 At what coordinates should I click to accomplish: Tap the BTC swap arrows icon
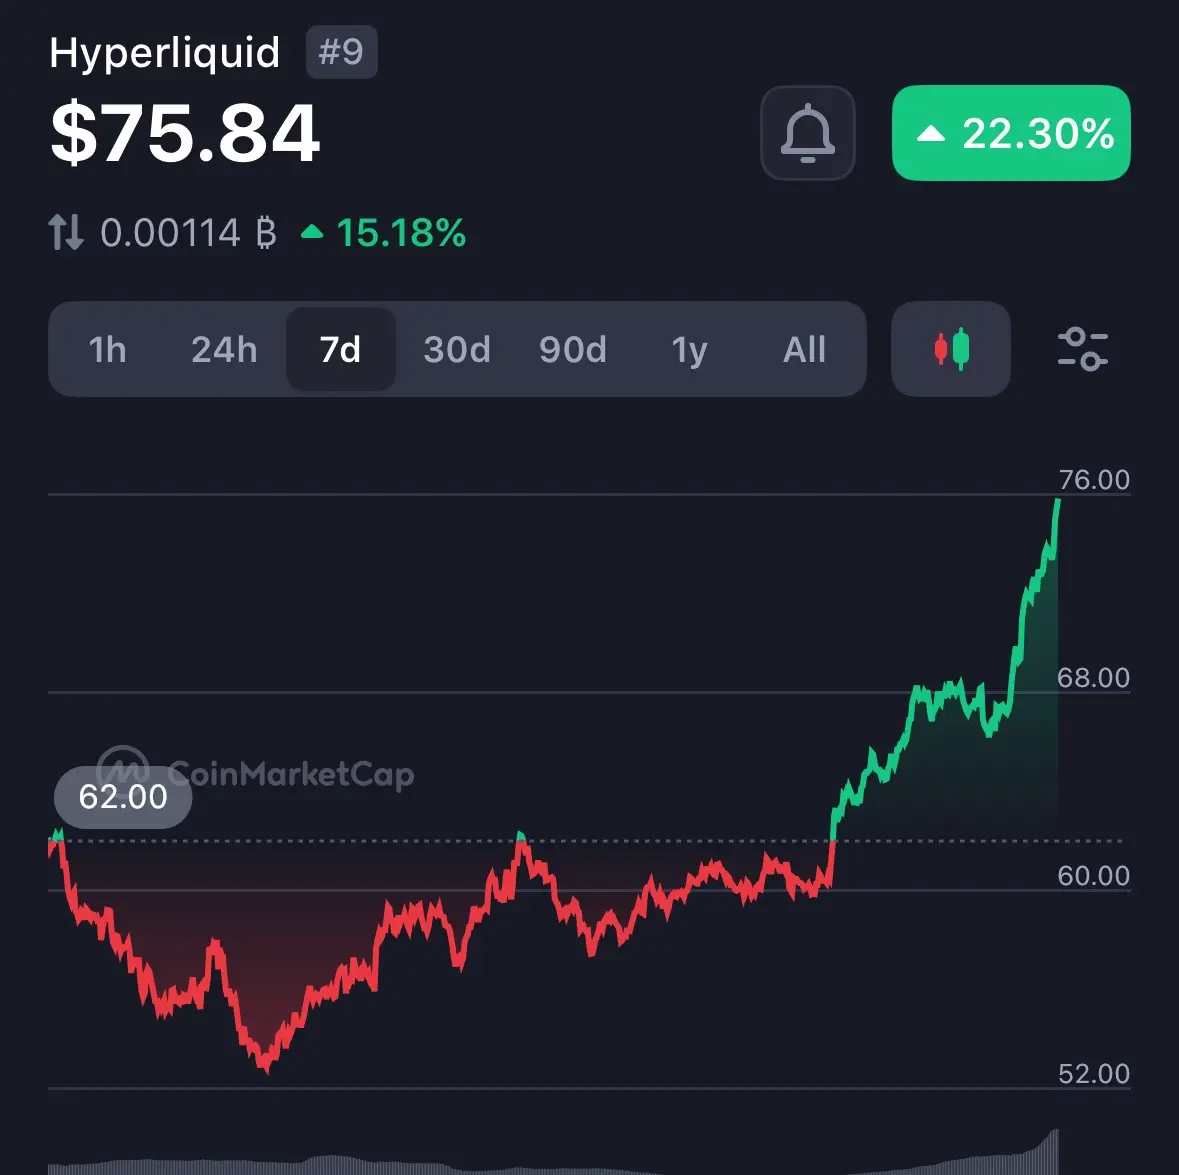(x=65, y=232)
